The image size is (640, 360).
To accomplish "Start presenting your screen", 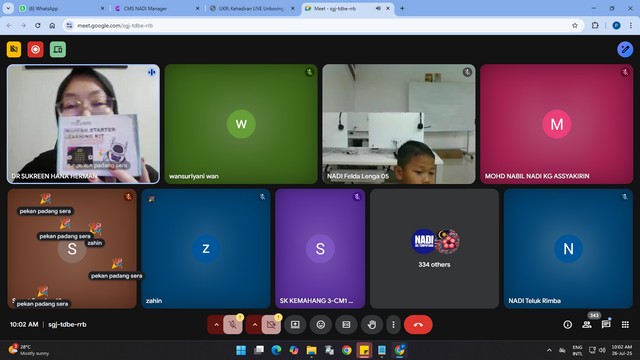I will point(295,324).
